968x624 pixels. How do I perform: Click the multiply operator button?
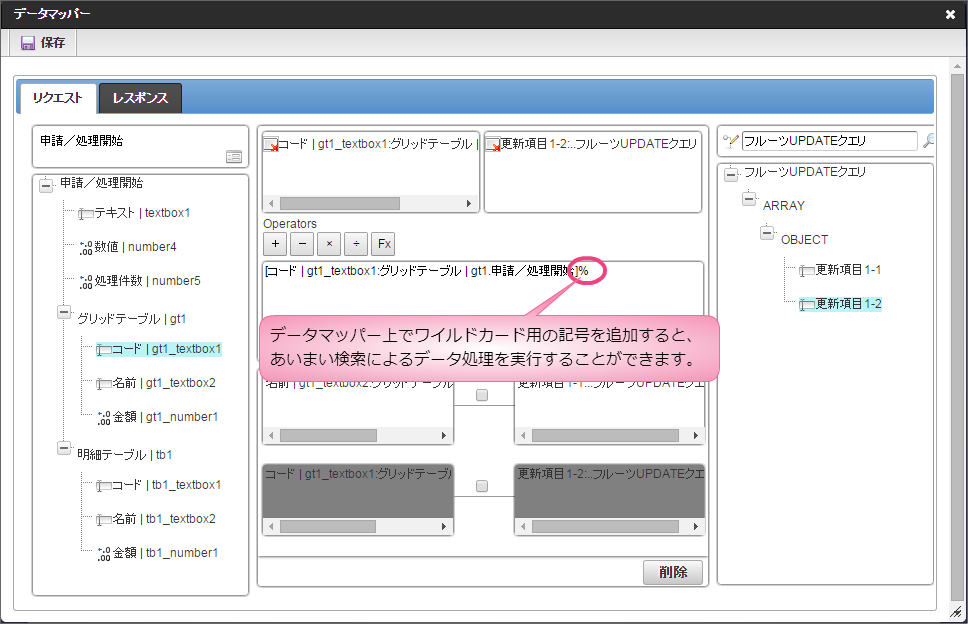click(330, 244)
